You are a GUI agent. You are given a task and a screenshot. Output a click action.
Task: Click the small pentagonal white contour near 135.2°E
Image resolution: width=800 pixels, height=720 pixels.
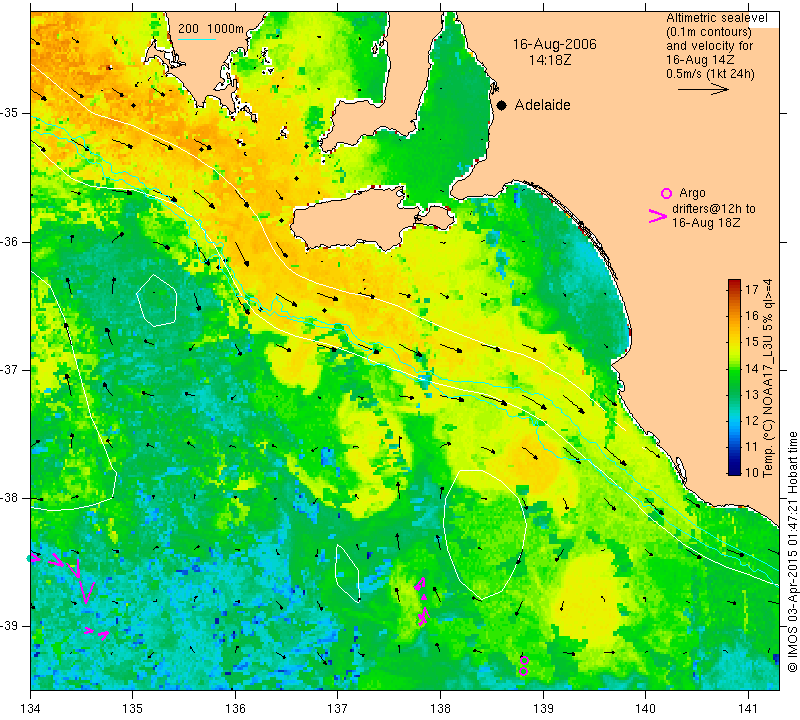tap(157, 300)
